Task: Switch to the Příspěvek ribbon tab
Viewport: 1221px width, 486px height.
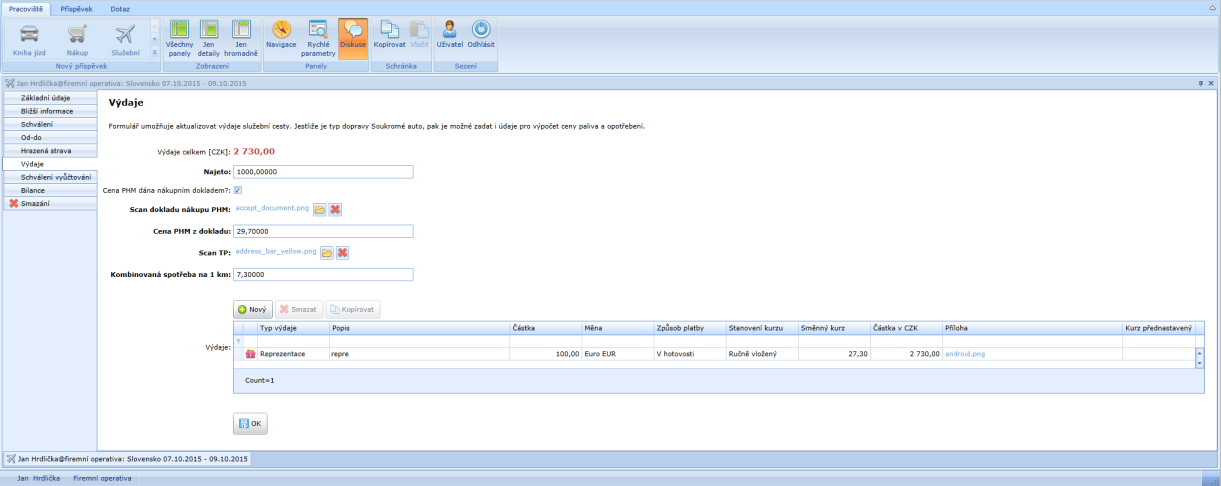Action: click(78, 8)
